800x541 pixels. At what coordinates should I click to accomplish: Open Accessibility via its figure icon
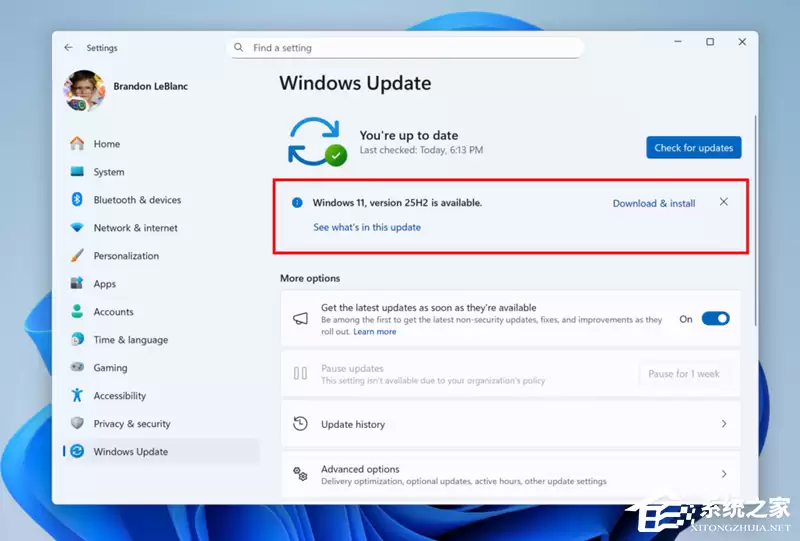pyautogui.click(x=77, y=396)
